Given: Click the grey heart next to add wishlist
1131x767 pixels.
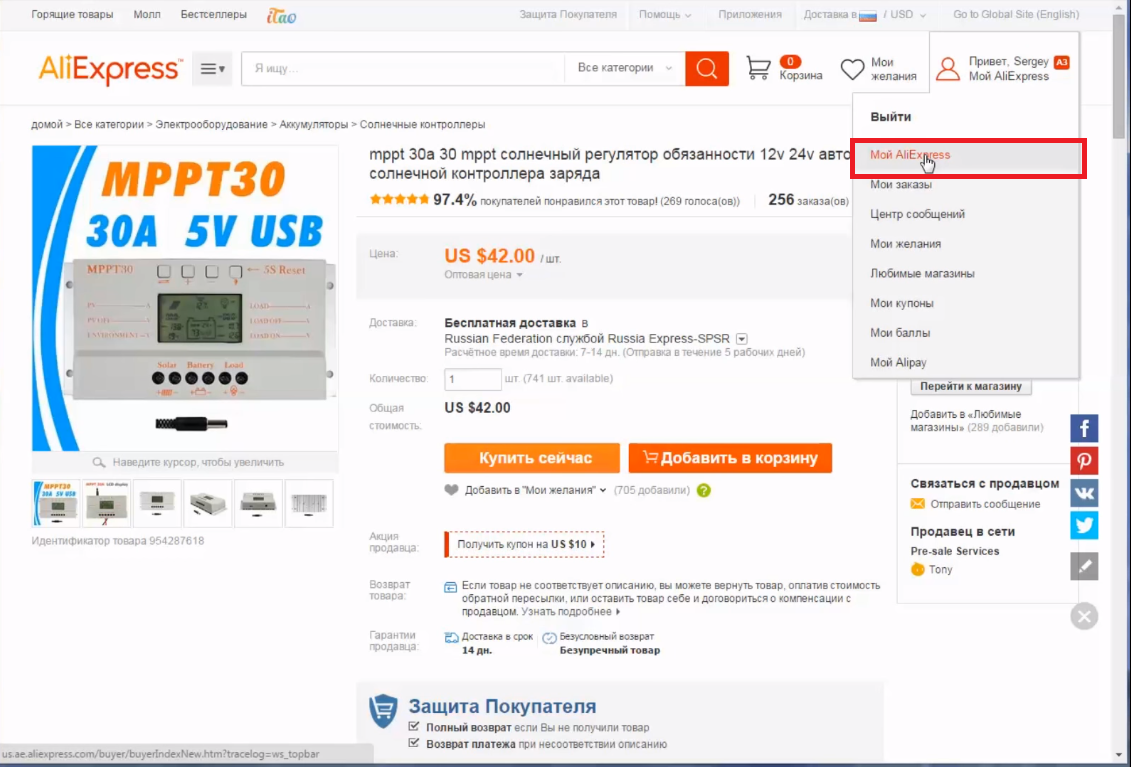Looking at the screenshot, I should tap(452, 491).
